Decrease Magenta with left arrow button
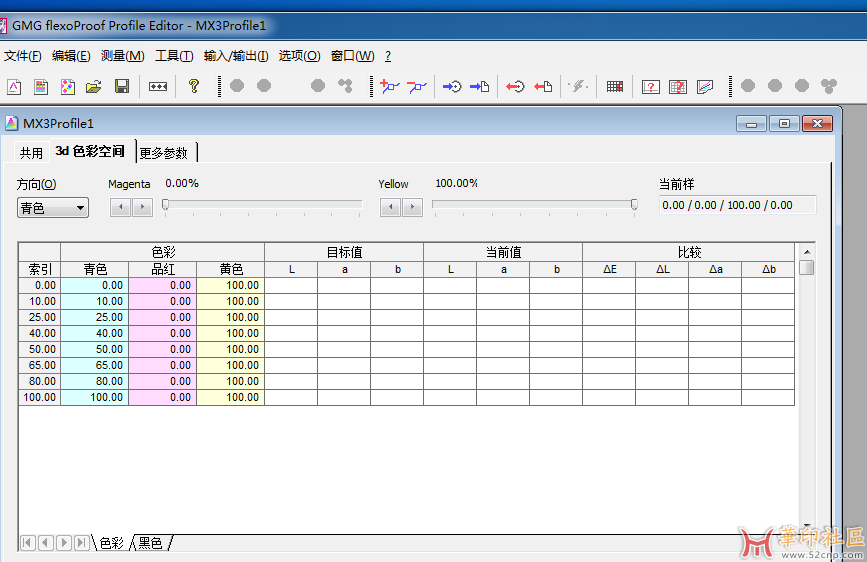 click(x=121, y=207)
